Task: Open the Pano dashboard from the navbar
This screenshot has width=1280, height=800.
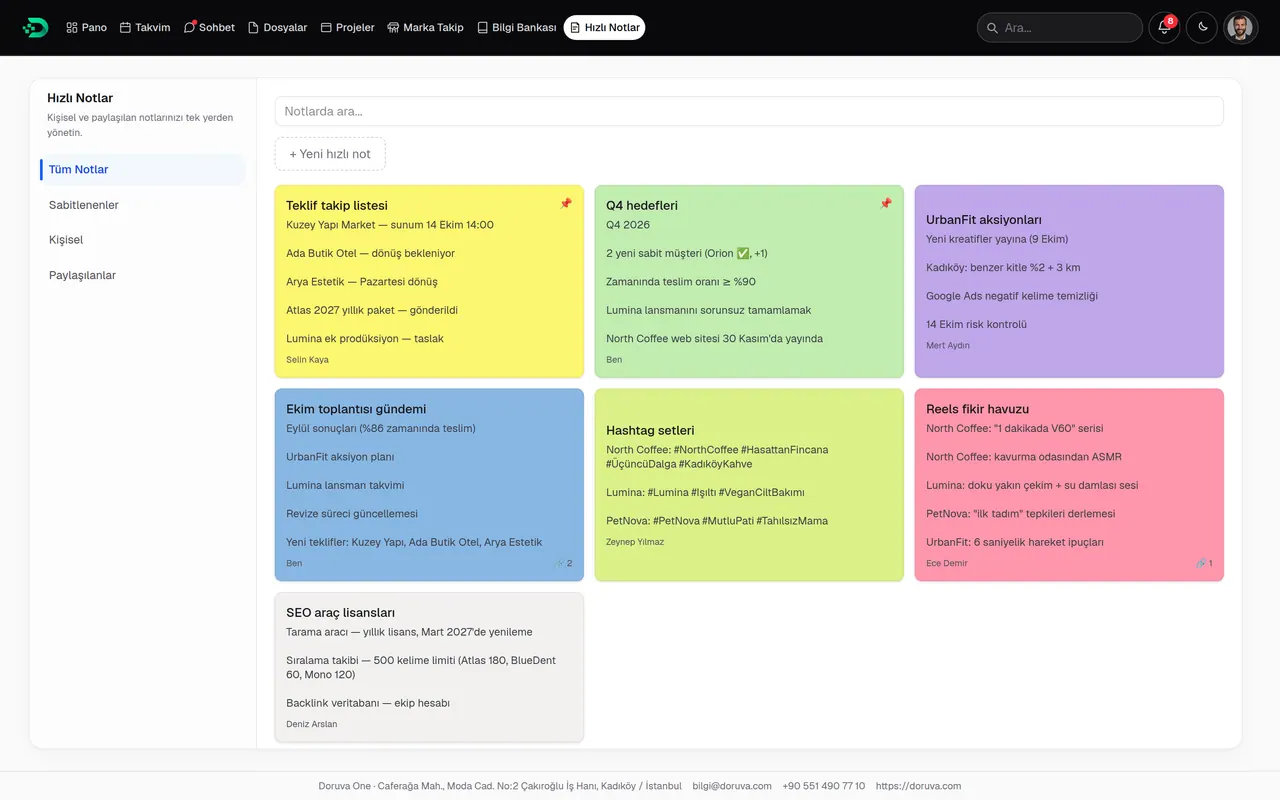Action: coord(86,27)
